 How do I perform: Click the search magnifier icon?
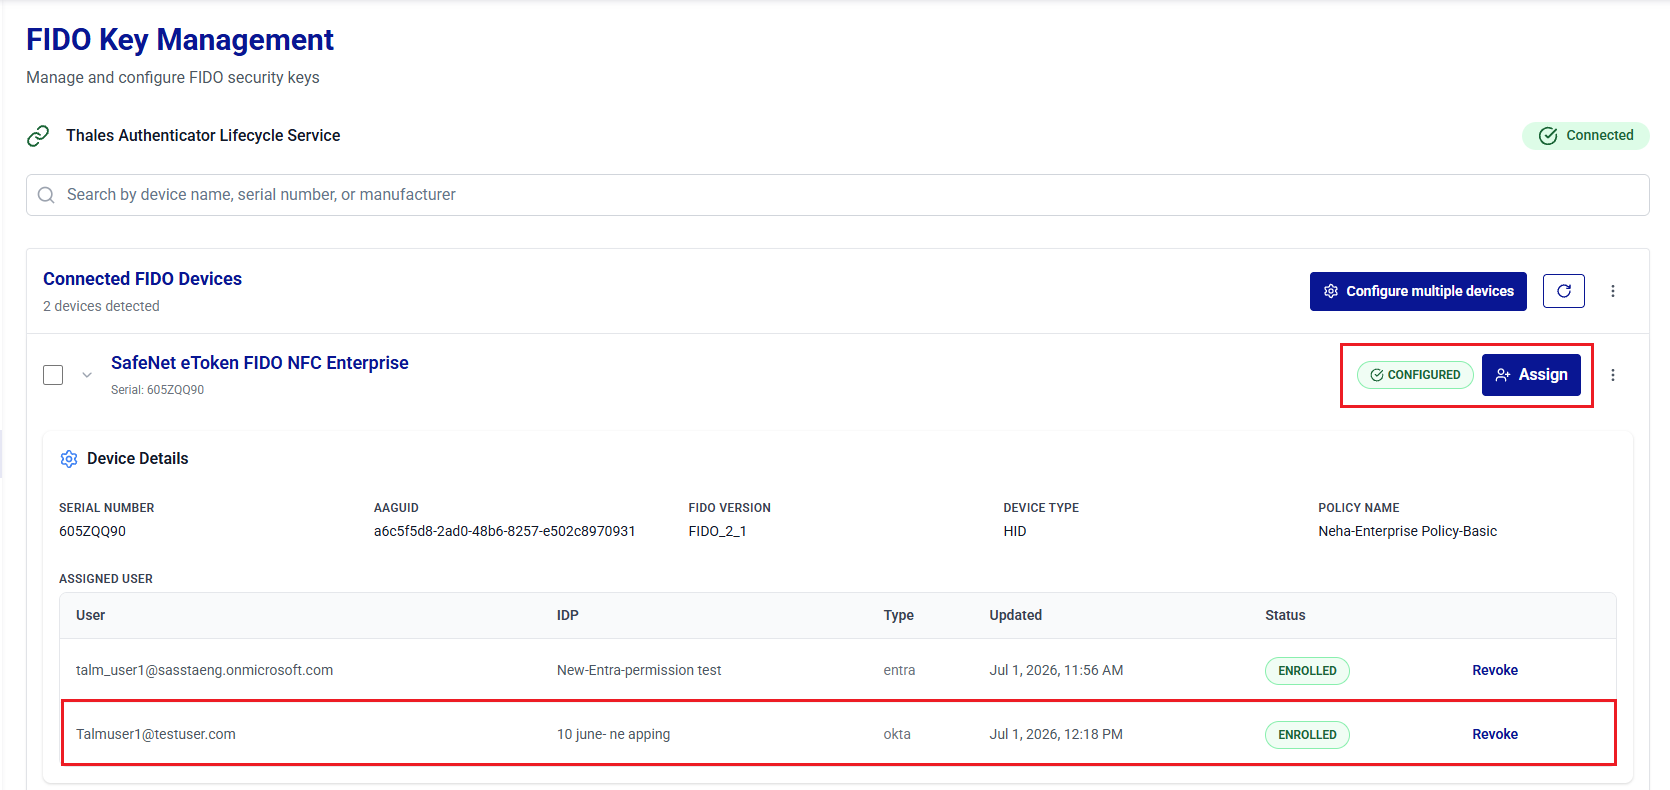(46, 195)
